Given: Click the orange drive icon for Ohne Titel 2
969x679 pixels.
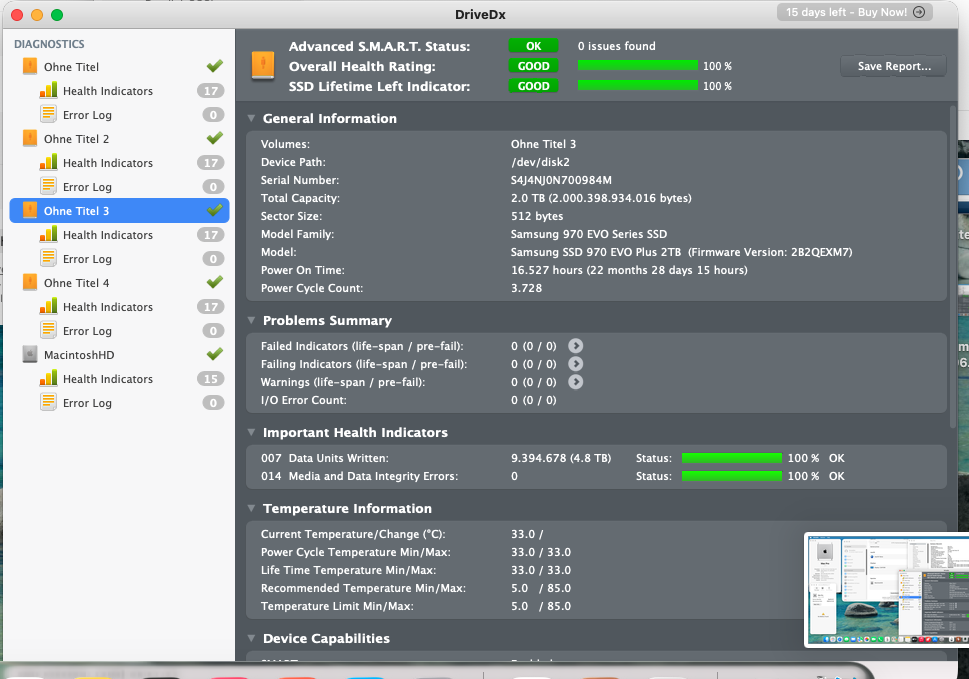Looking at the screenshot, I should coord(30,139).
